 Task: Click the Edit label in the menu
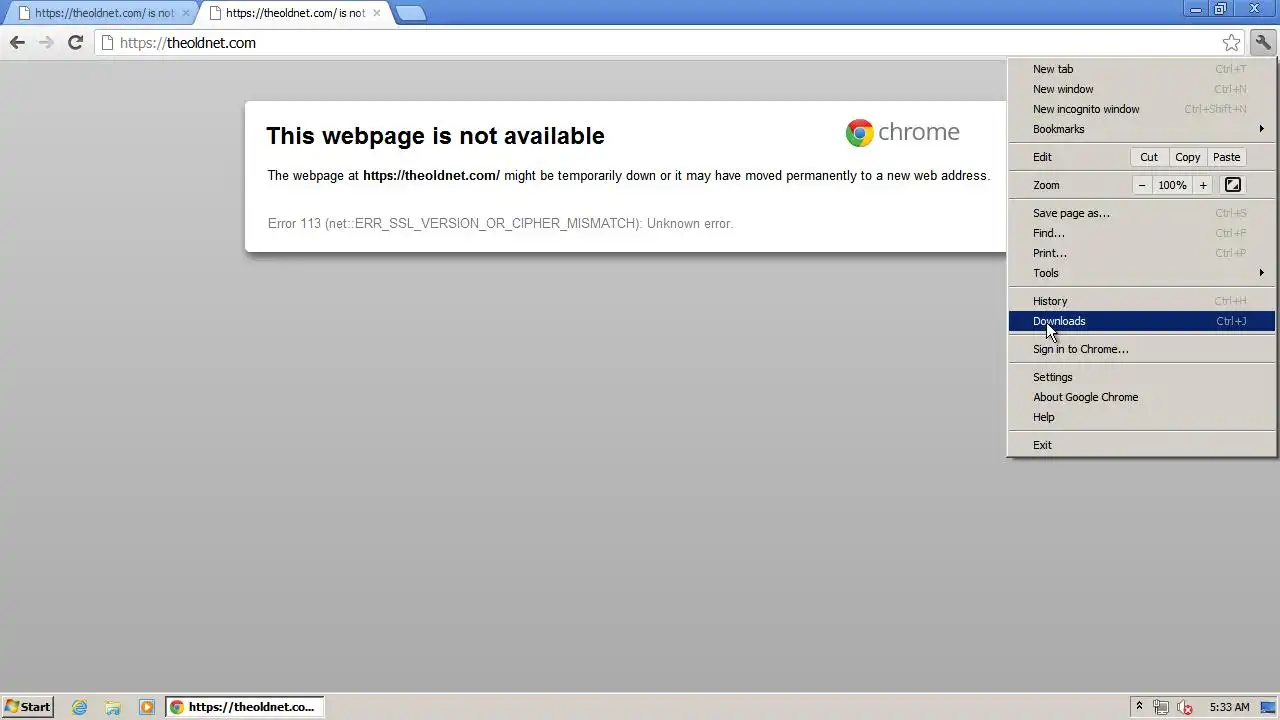[1042, 157]
